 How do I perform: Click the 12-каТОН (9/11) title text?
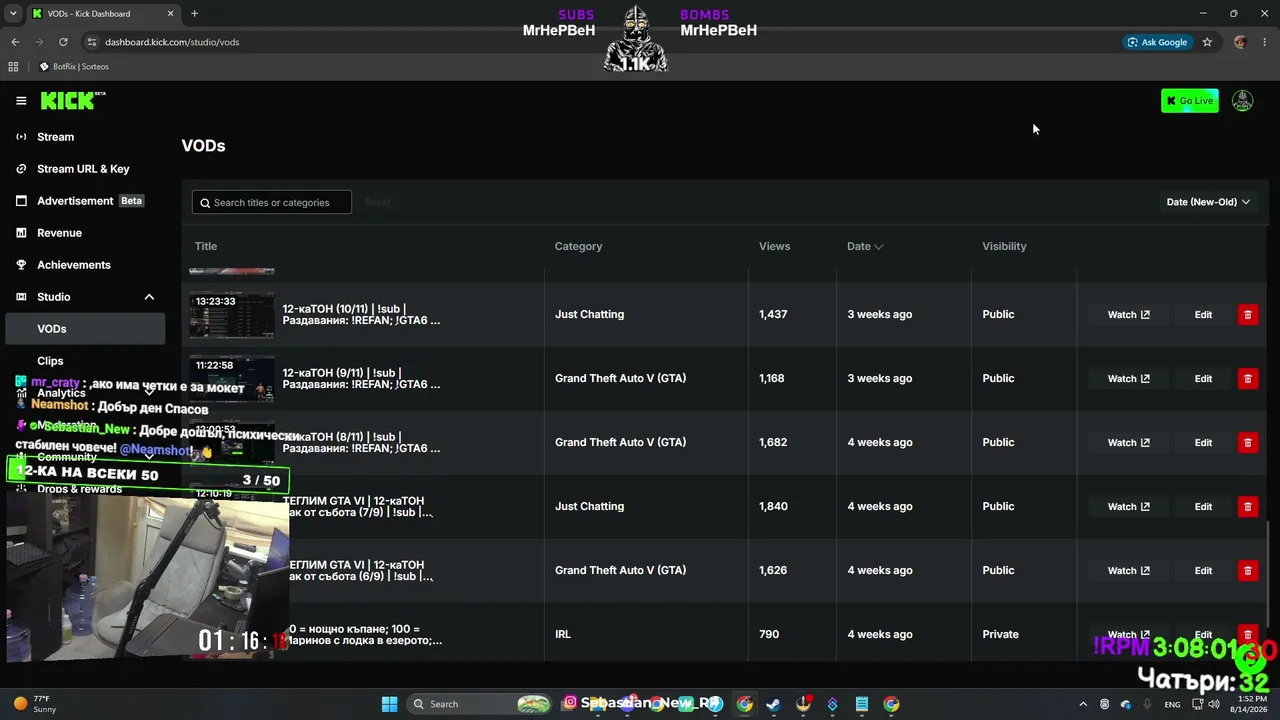click(361, 379)
